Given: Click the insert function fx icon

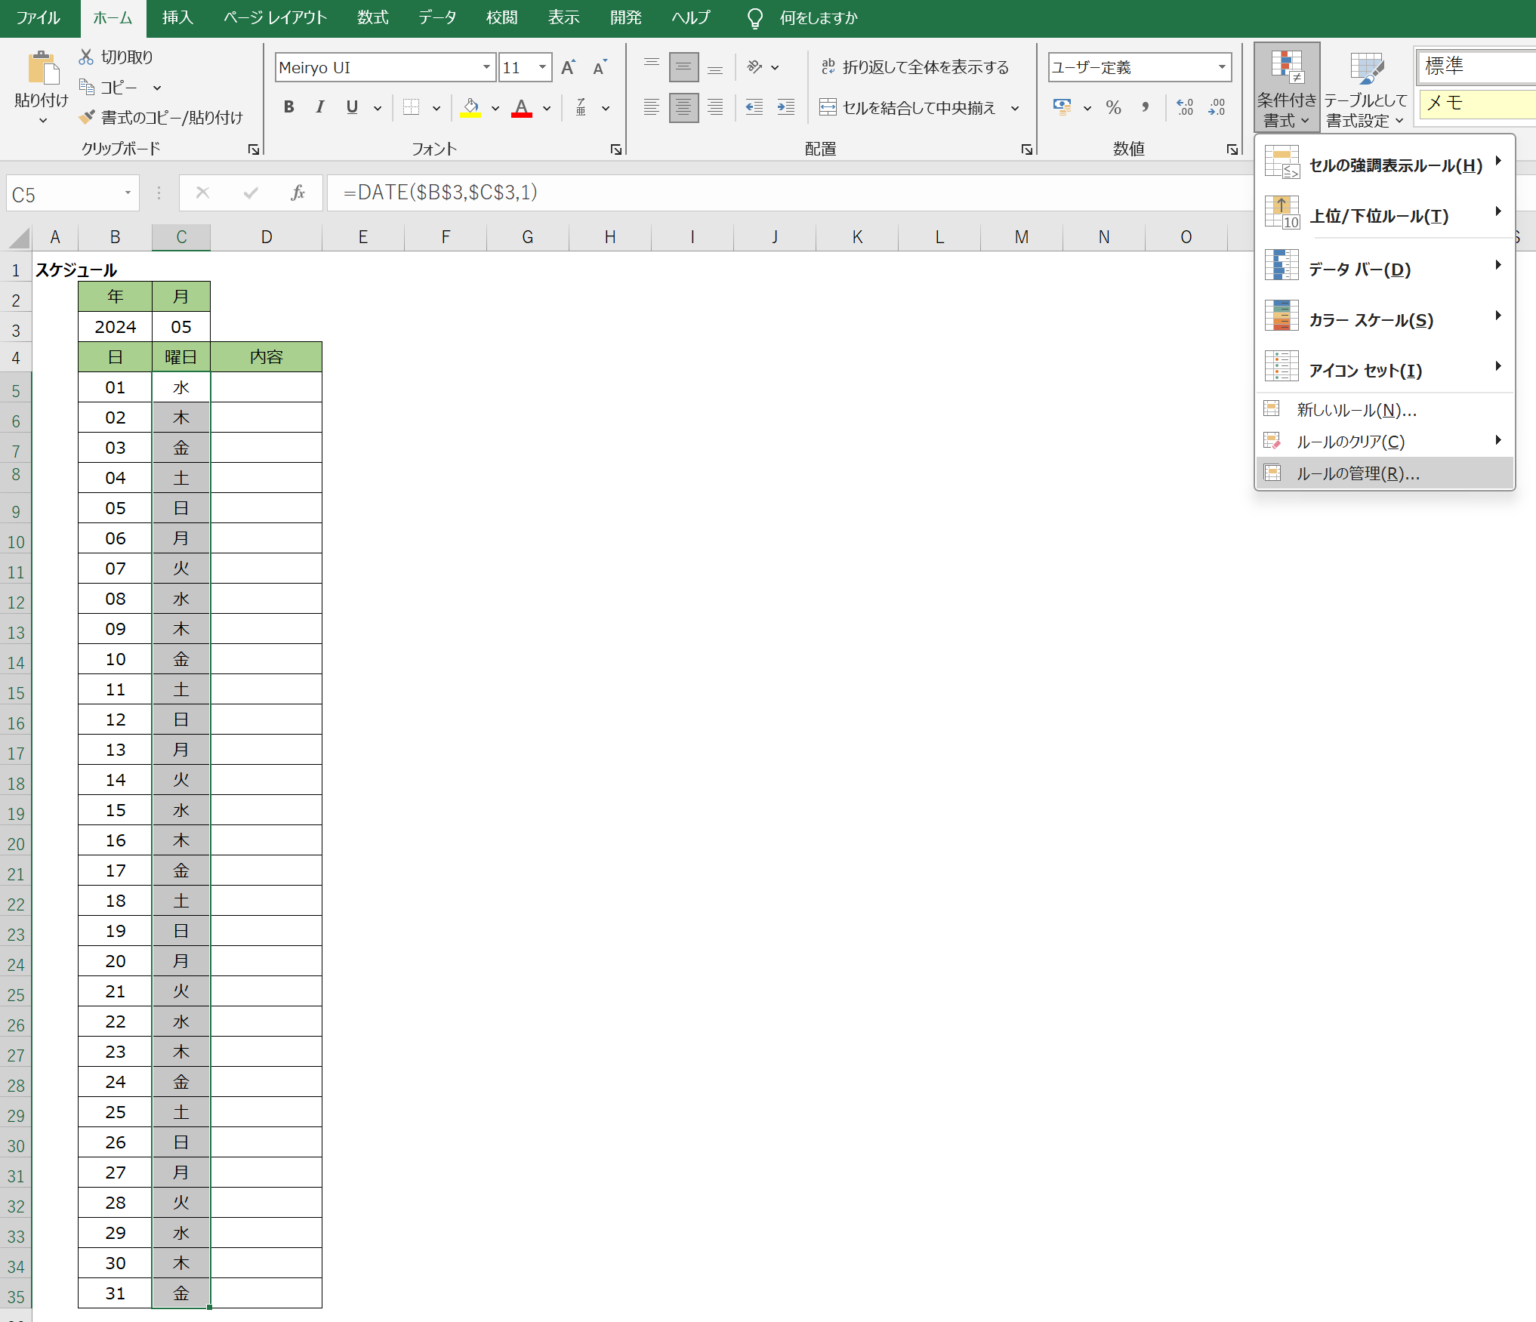Looking at the screenshot, I should pos(297,193).
